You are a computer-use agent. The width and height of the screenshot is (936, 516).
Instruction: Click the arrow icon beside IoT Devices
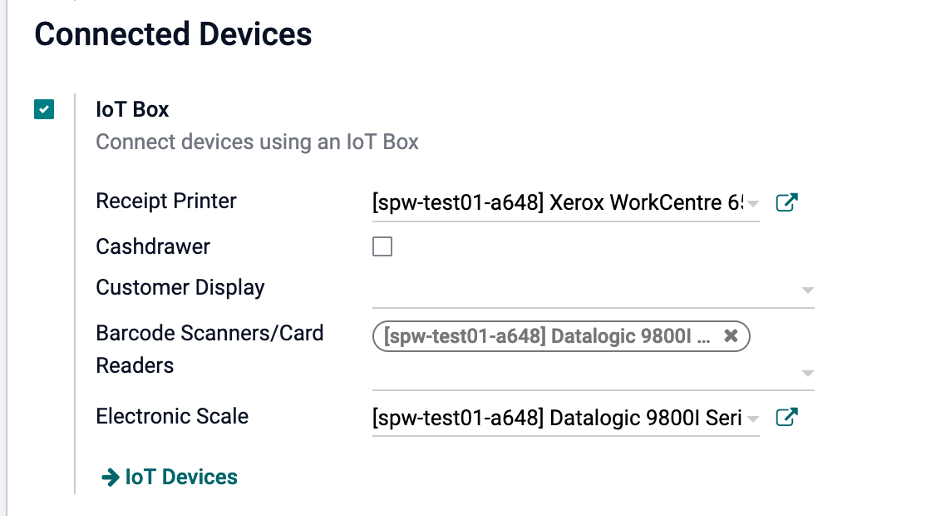point(110,478)
